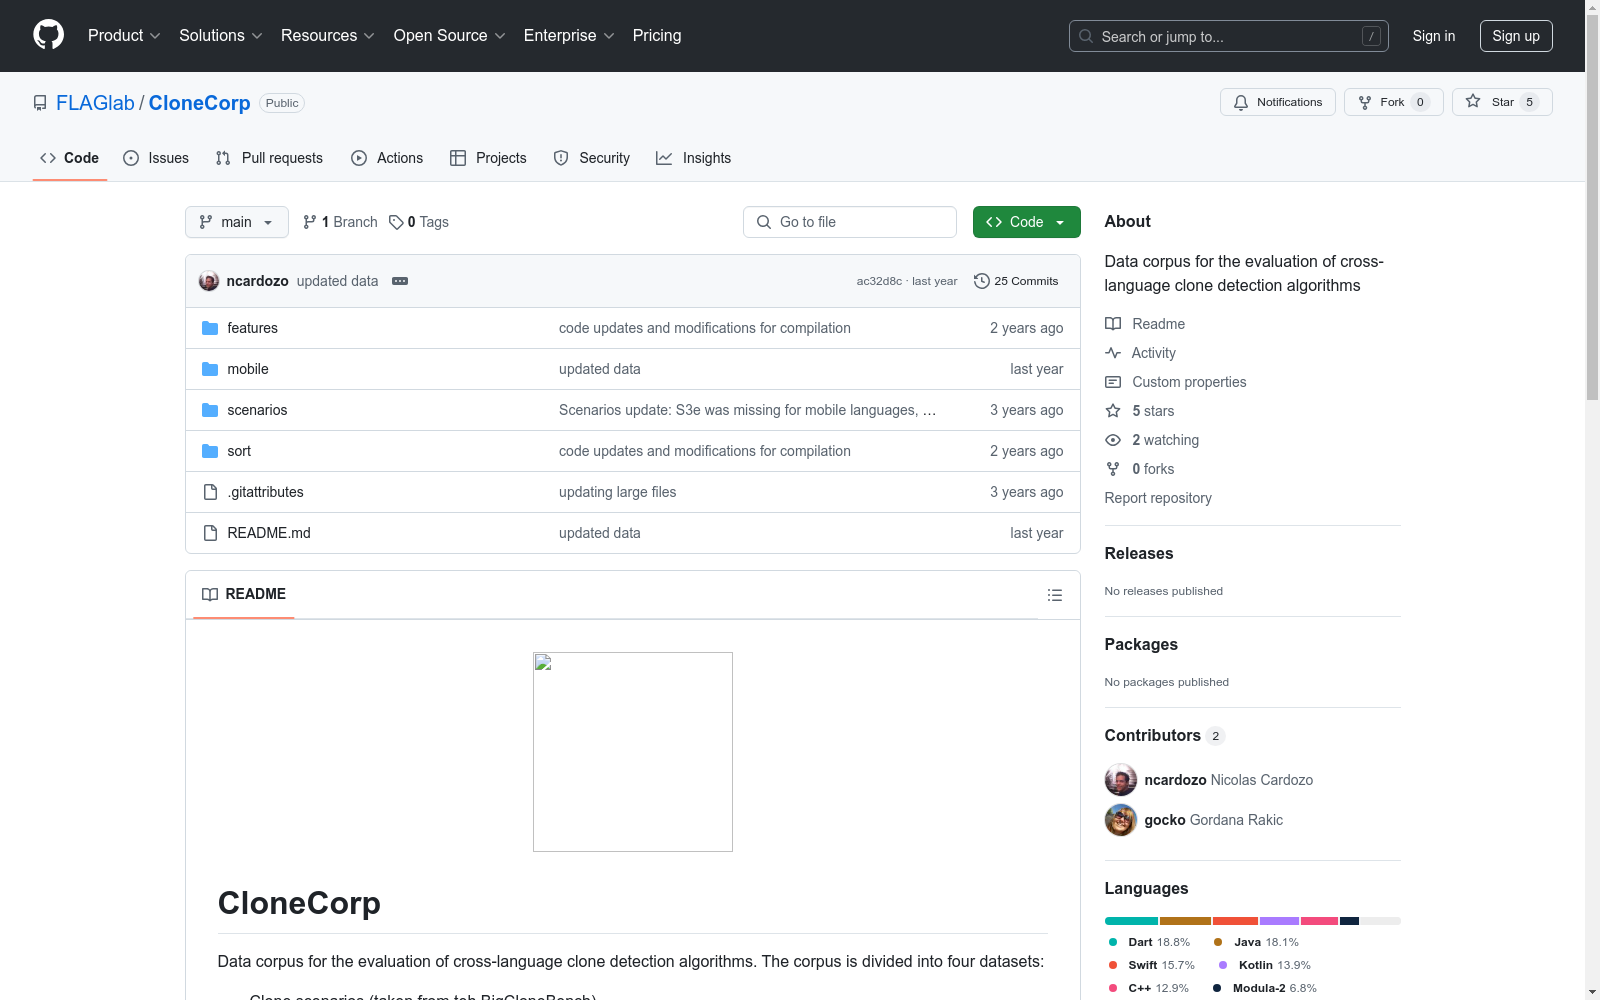Click the README.md file icon

tap(210, 533)
